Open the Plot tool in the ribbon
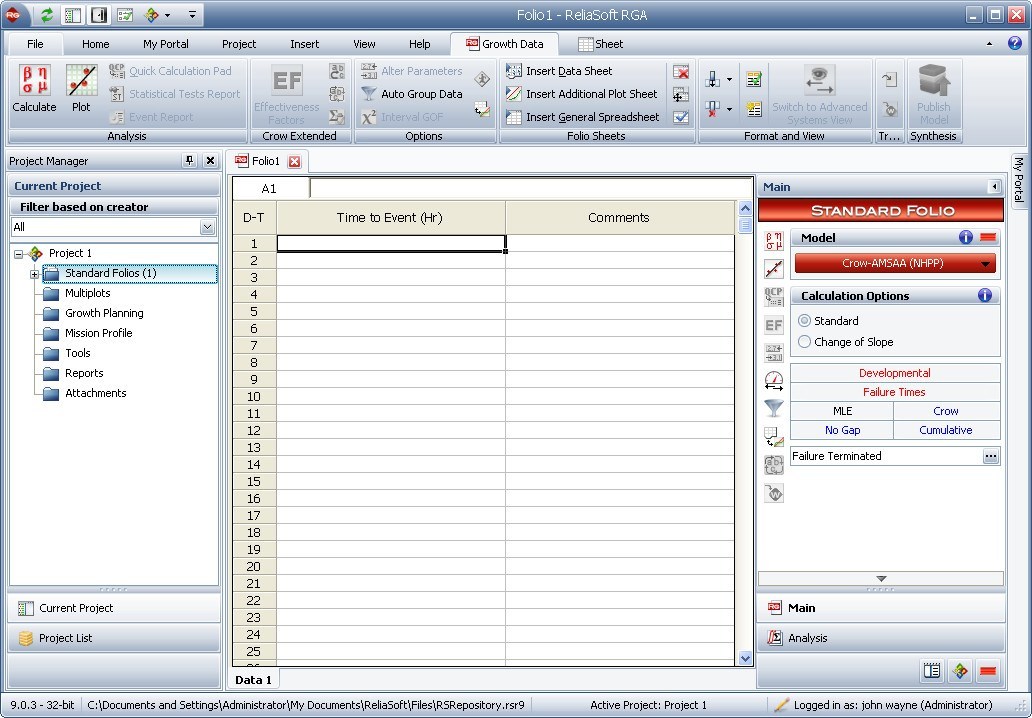Image resolution: width=1032 pixels, height=718 pixels. [x=81, y=89]
